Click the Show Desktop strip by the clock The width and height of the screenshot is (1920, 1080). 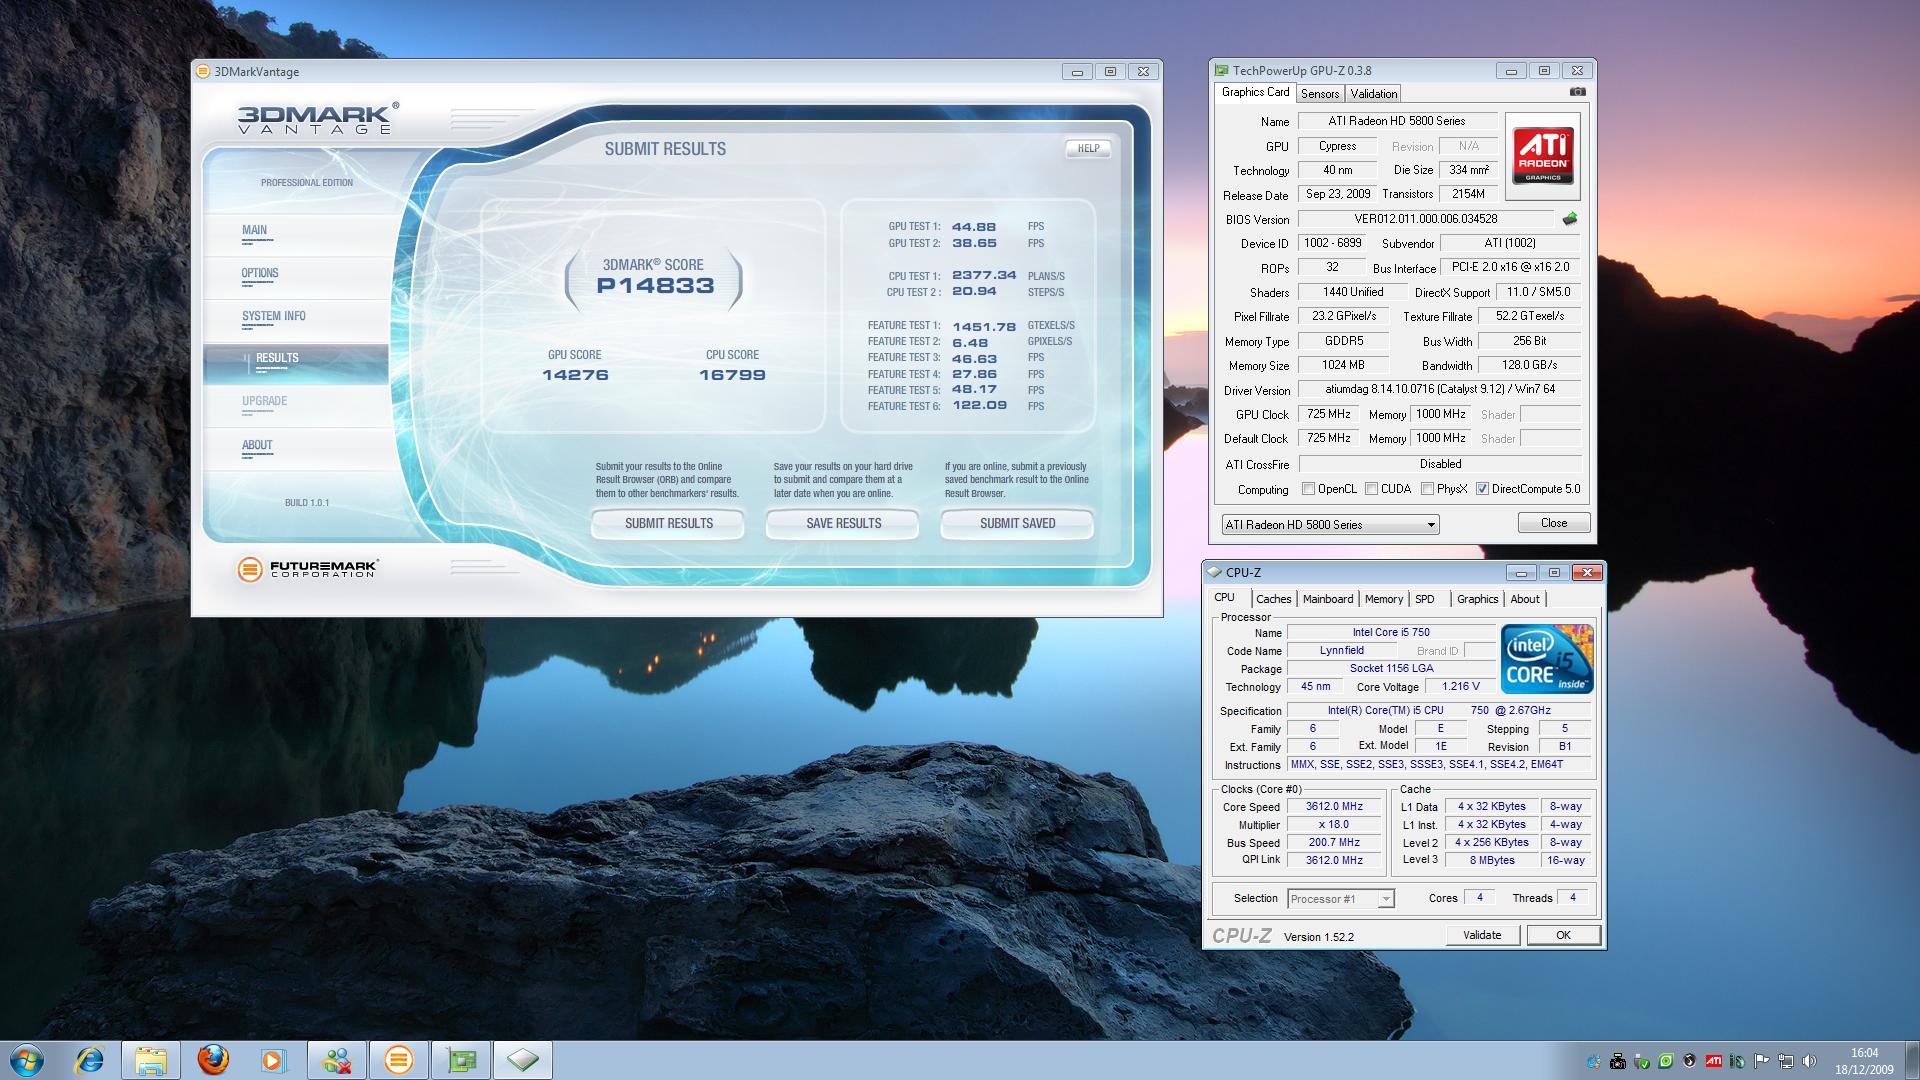[1912, 1060]
